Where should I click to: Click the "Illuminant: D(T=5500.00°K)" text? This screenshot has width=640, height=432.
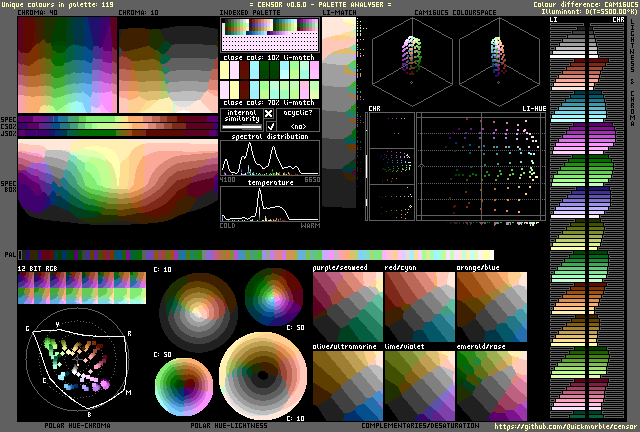pyautogui.click(x=589, y=11)
